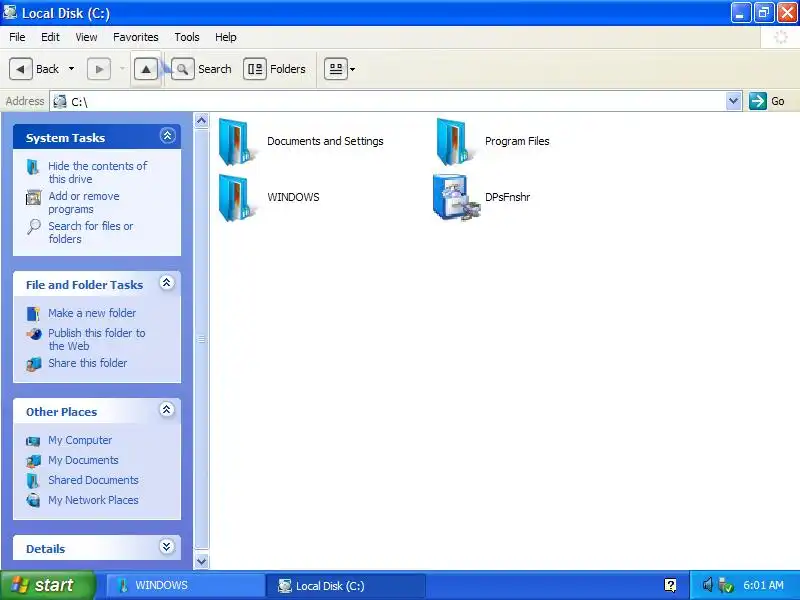800x600 pixels.
Task: Click the task pane scrollbar up arrow
Action: pyautogui.click(x=202, y=121)
